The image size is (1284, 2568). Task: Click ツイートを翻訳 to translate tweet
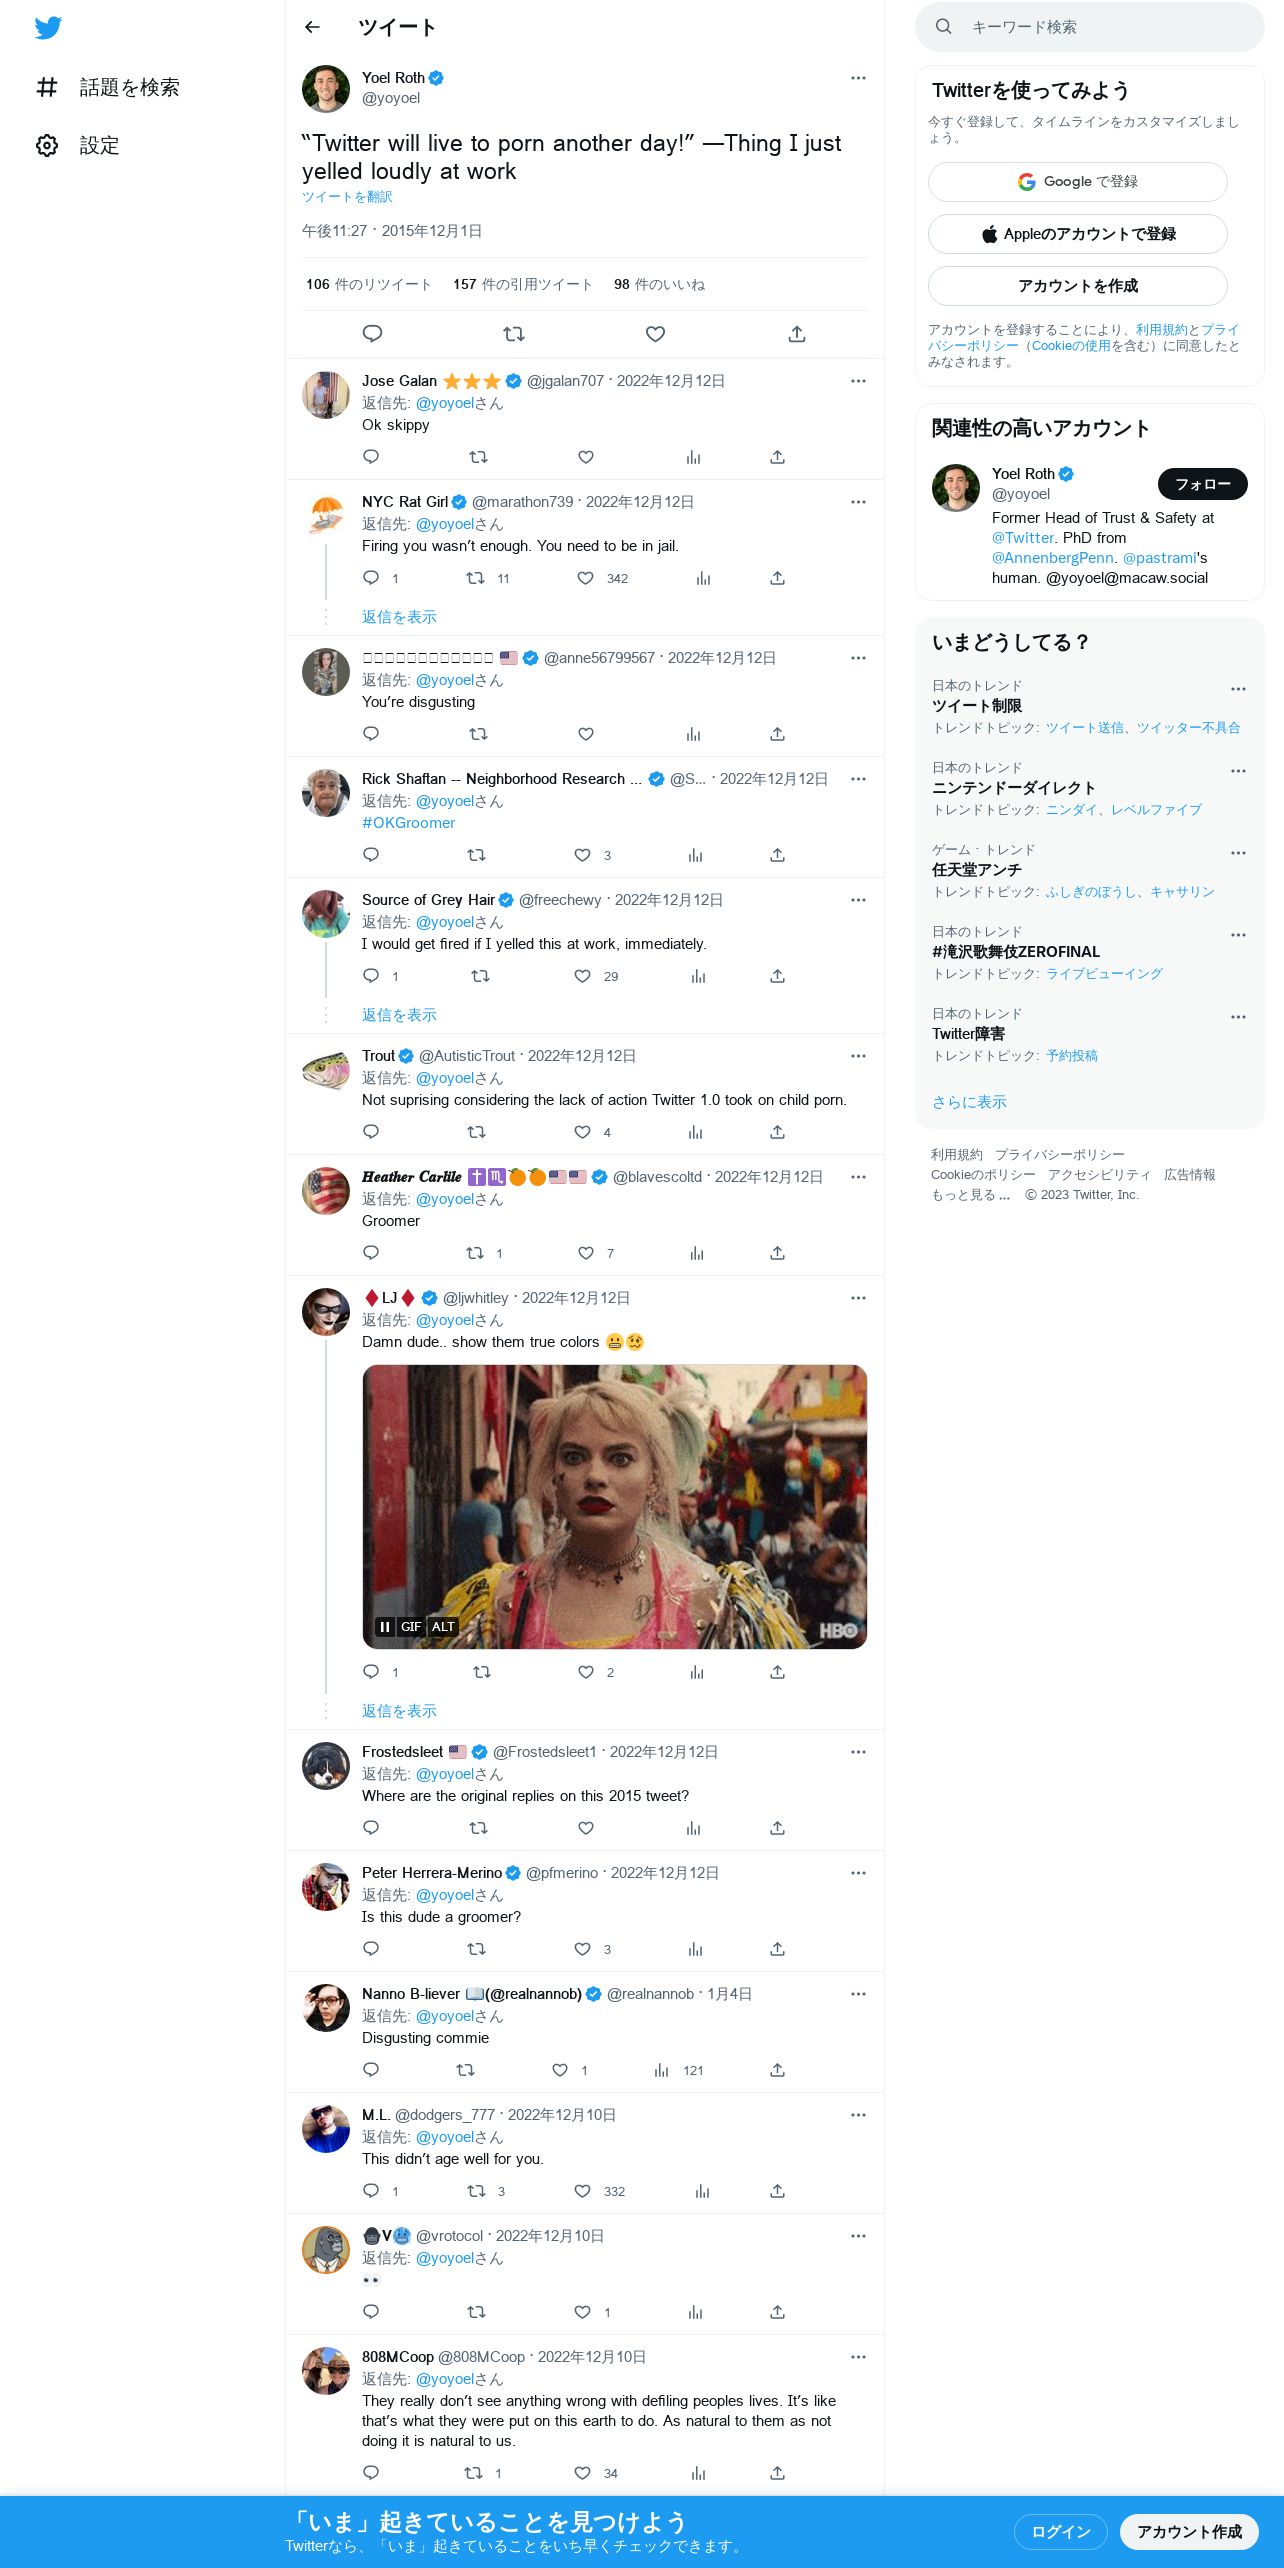(x=347, y=197)
